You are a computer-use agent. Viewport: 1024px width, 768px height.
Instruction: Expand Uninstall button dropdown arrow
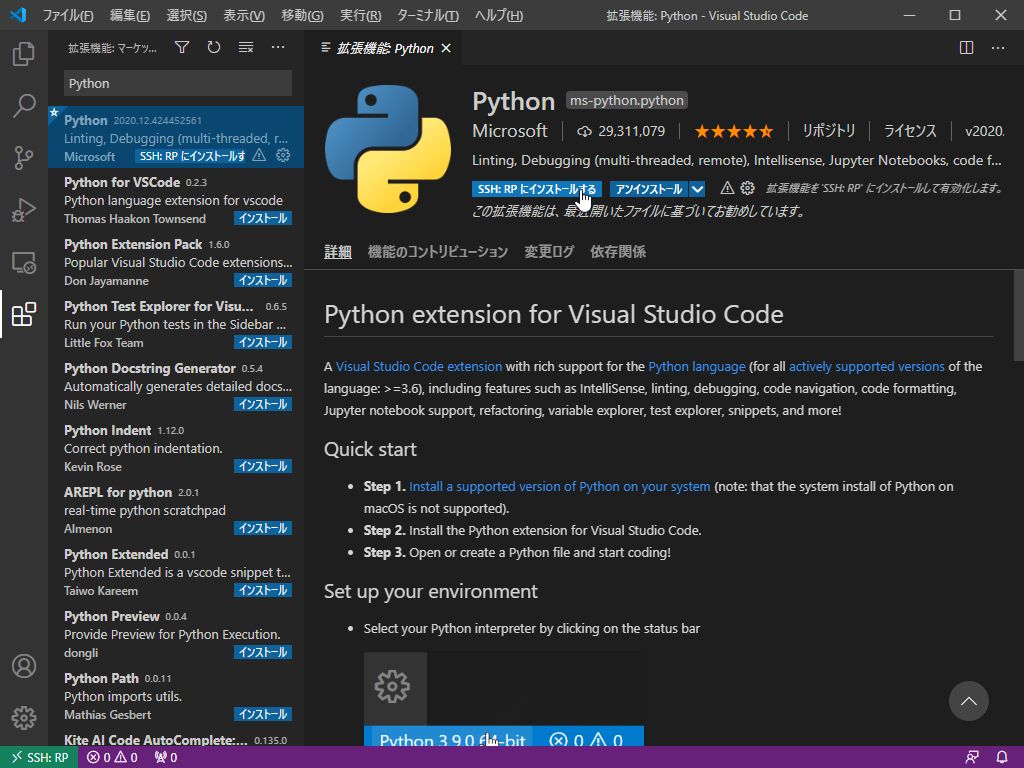point(697,189)
